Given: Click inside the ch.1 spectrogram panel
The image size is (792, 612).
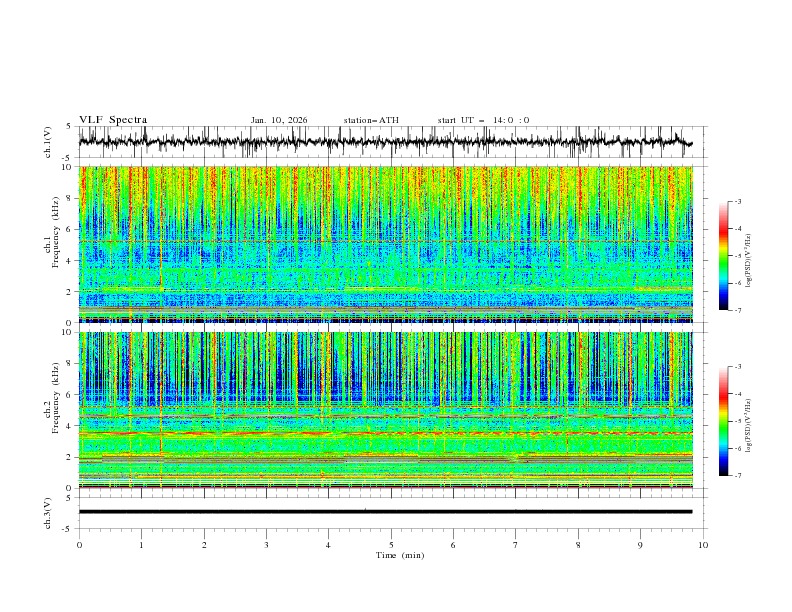Looking at the screenshot, I should (x=385, y=245).
